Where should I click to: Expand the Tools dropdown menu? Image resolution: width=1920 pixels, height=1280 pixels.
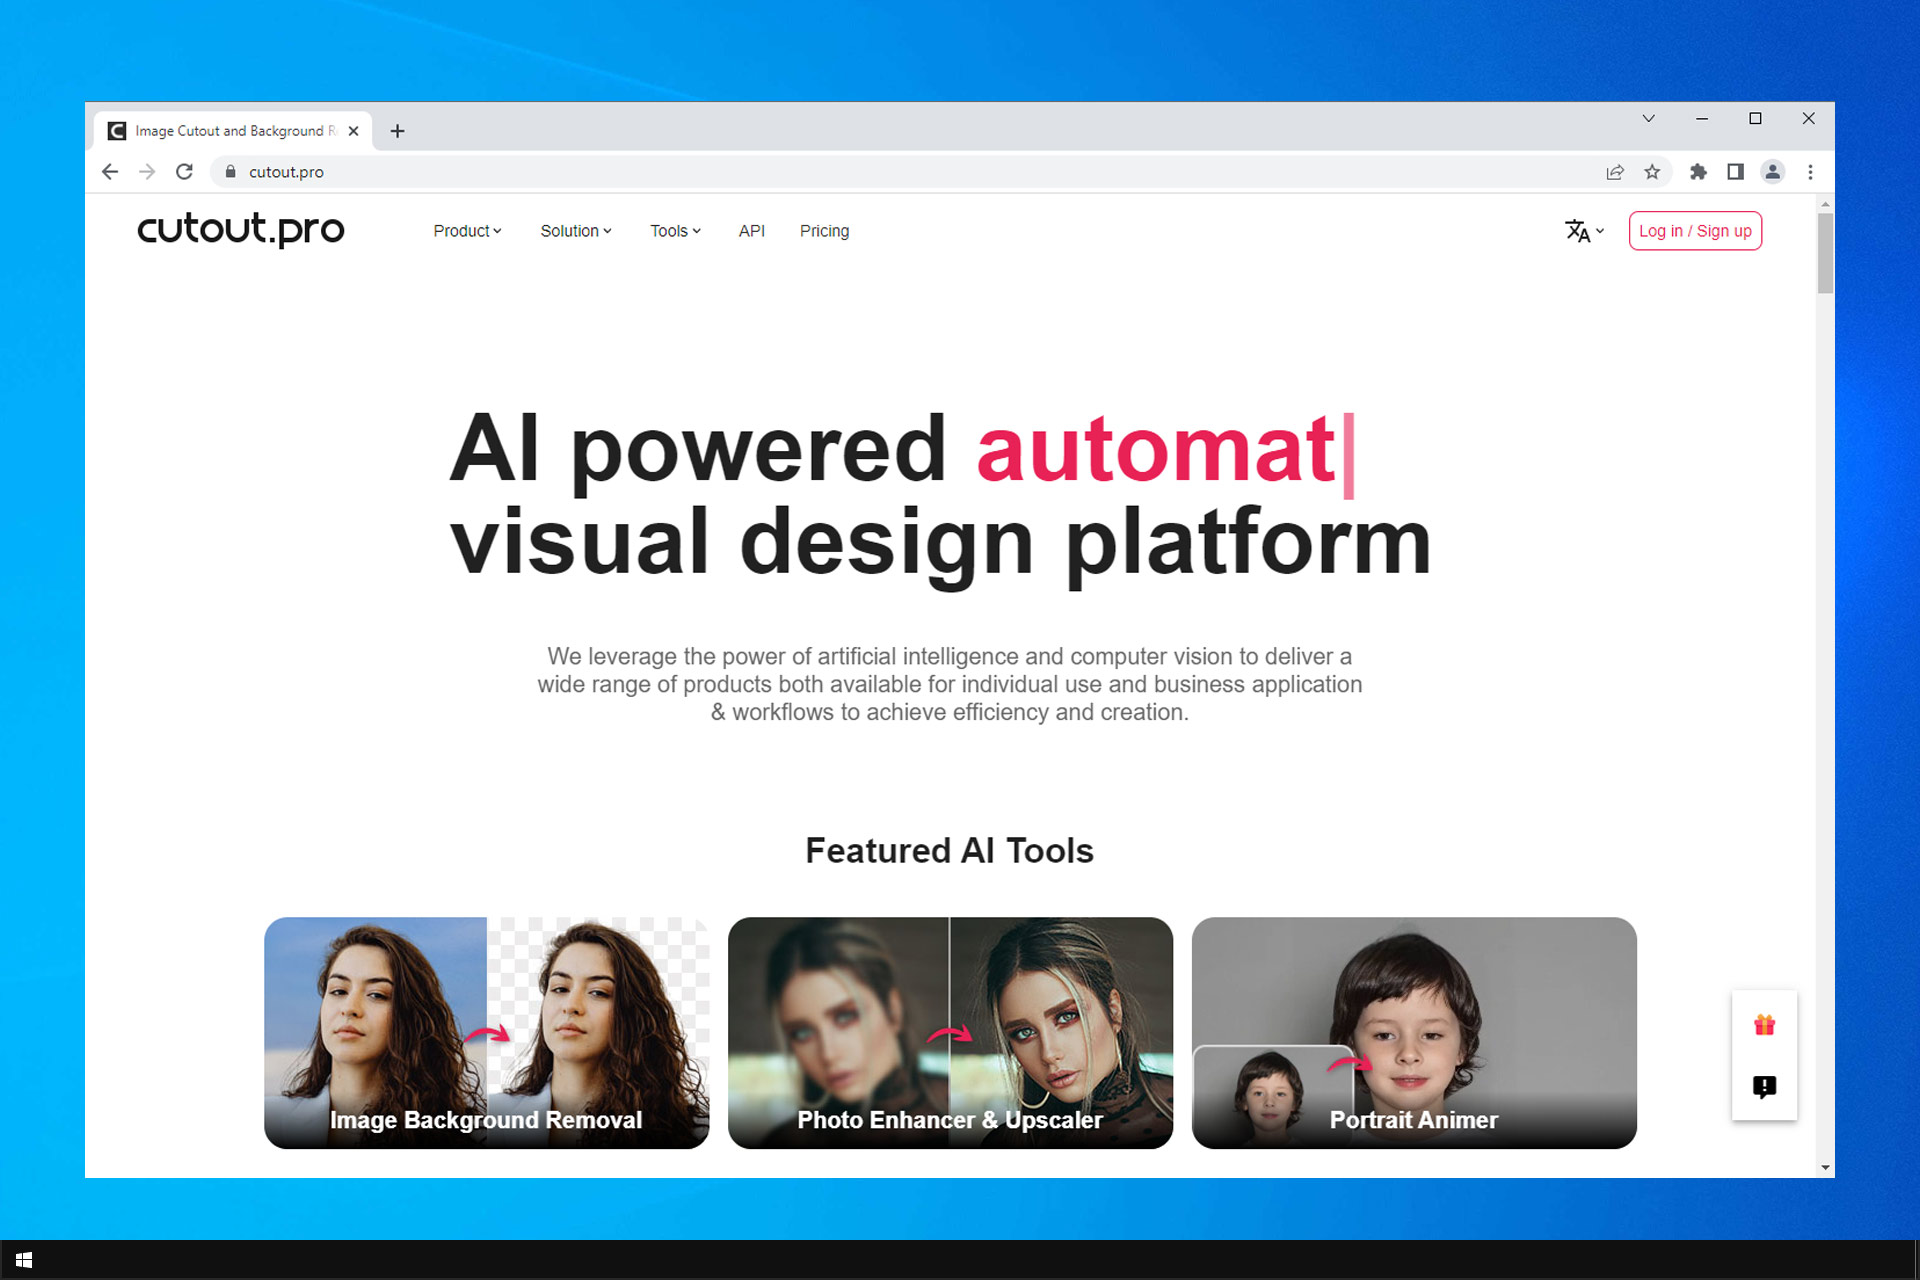[x=671, y=230]
